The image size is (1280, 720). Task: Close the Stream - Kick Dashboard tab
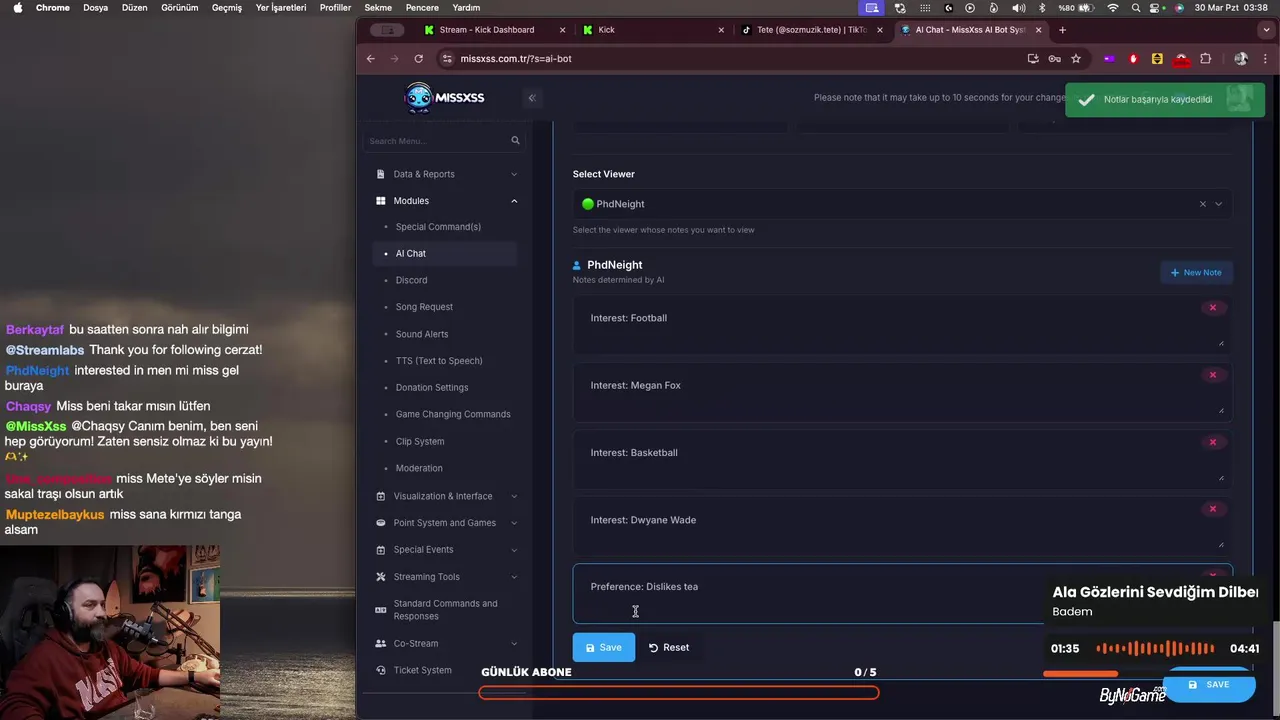(x=563, y=30)
